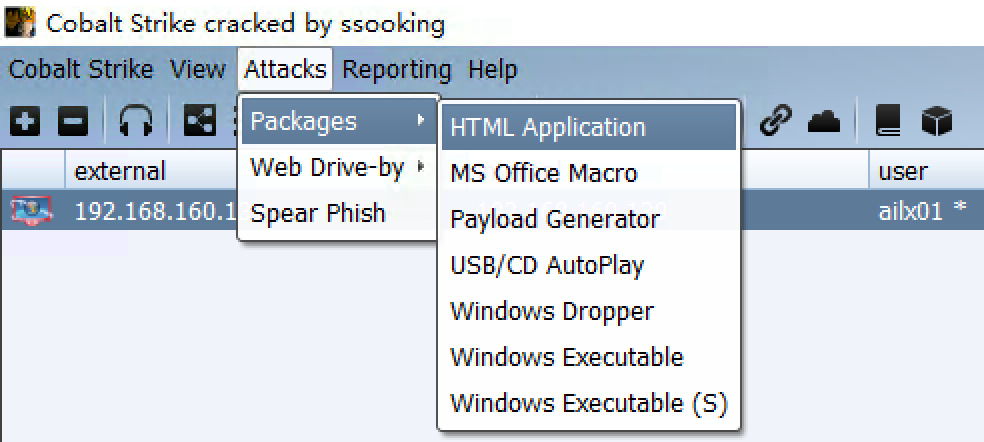This screenshot has width=984, height=442.
Task: Open the Reporting menu
Action: 396,70
